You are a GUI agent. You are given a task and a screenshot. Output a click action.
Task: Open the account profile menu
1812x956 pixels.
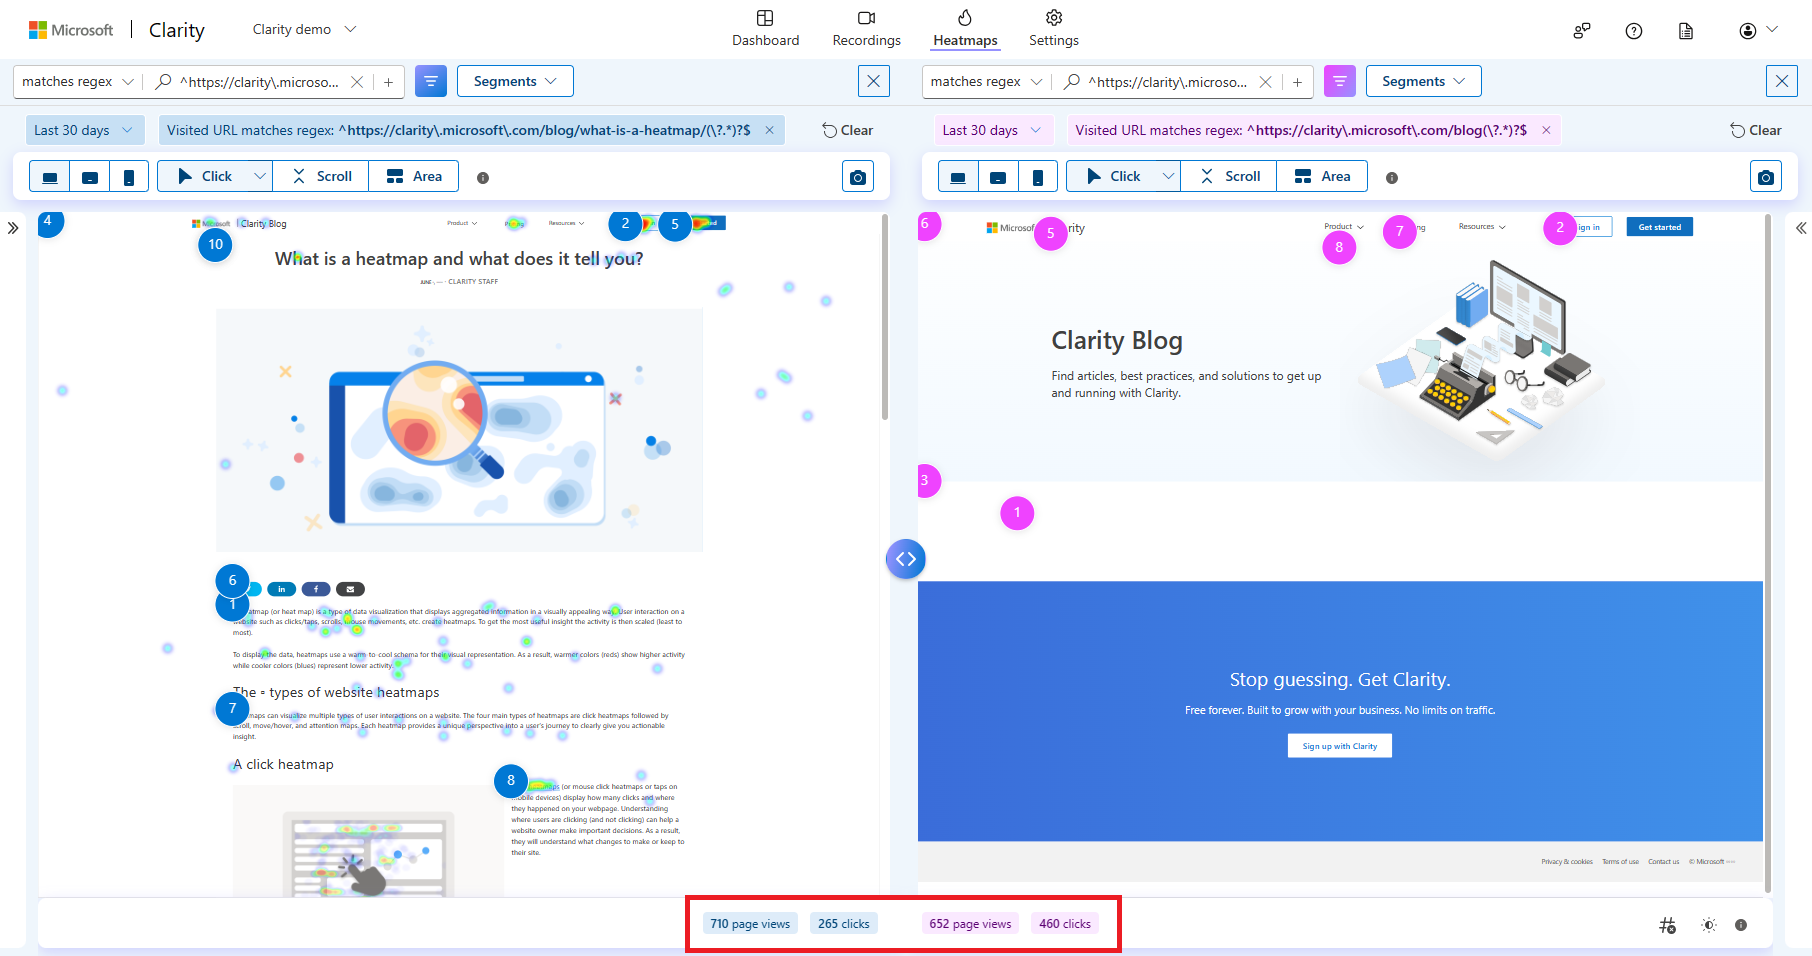click(x=1757, y=31)
